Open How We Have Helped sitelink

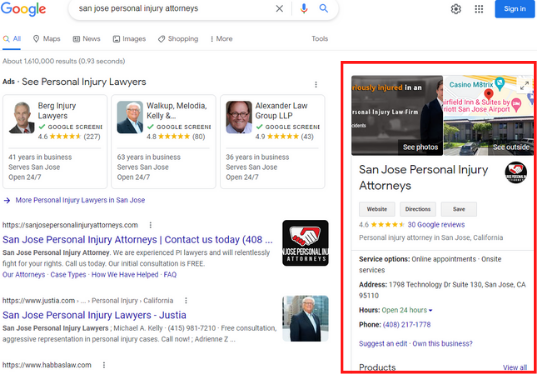125,275
